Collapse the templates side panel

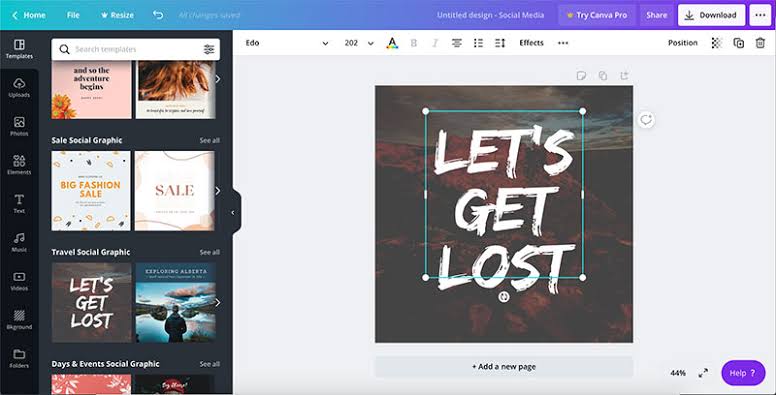pyautogui.click(x=233, y=212)
